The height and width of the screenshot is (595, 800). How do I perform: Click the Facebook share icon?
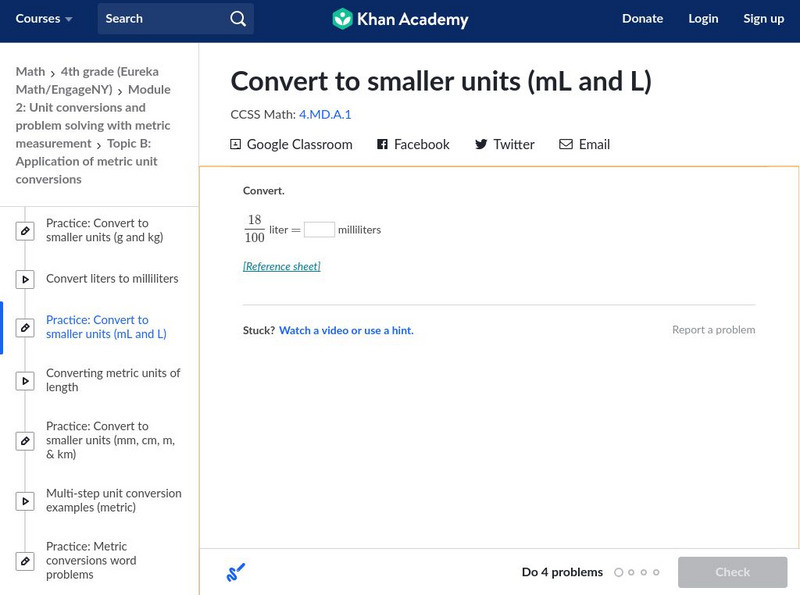pos(382,144)
